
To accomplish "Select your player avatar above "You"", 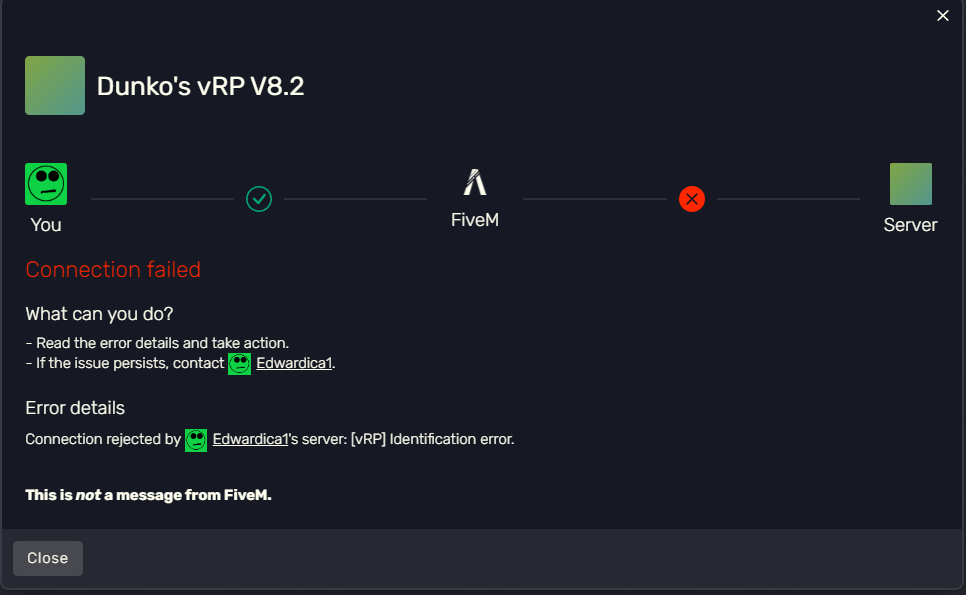I will (45, 183).
